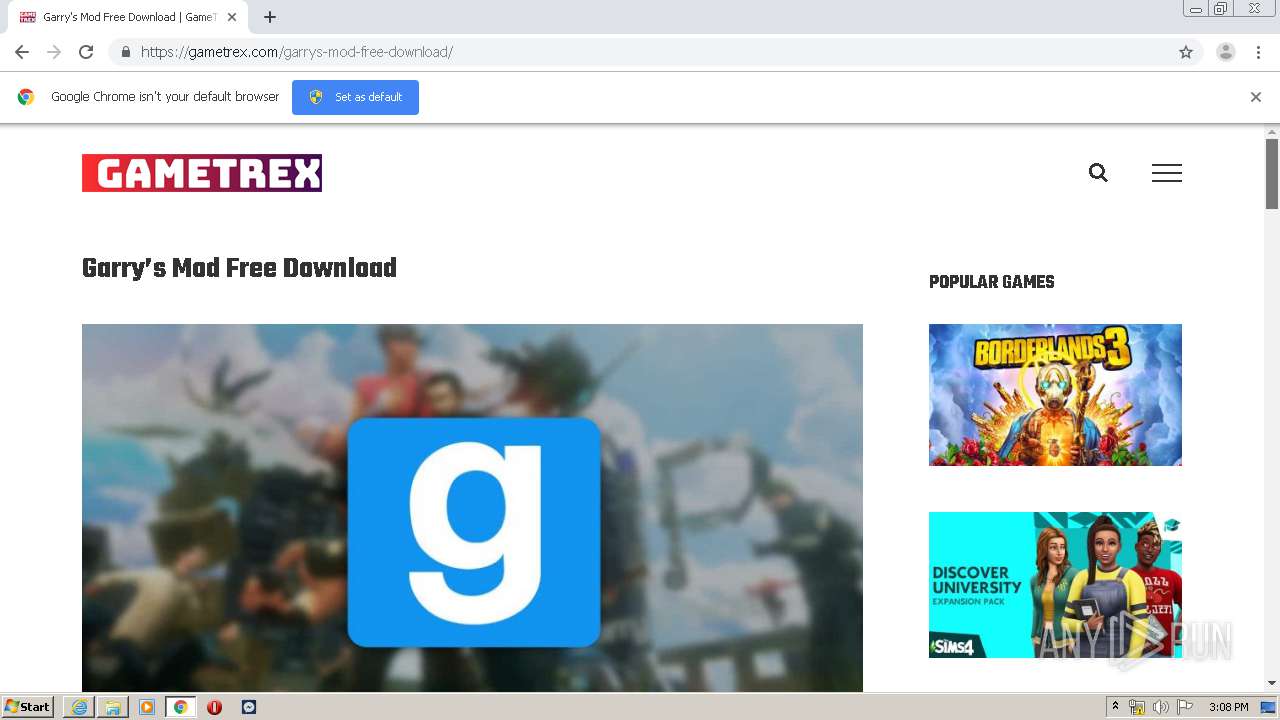This screenshot has height=720, width=1280.
Task: Open the Borderlands 3 game thumbnail
Action: pos(1055,395)
